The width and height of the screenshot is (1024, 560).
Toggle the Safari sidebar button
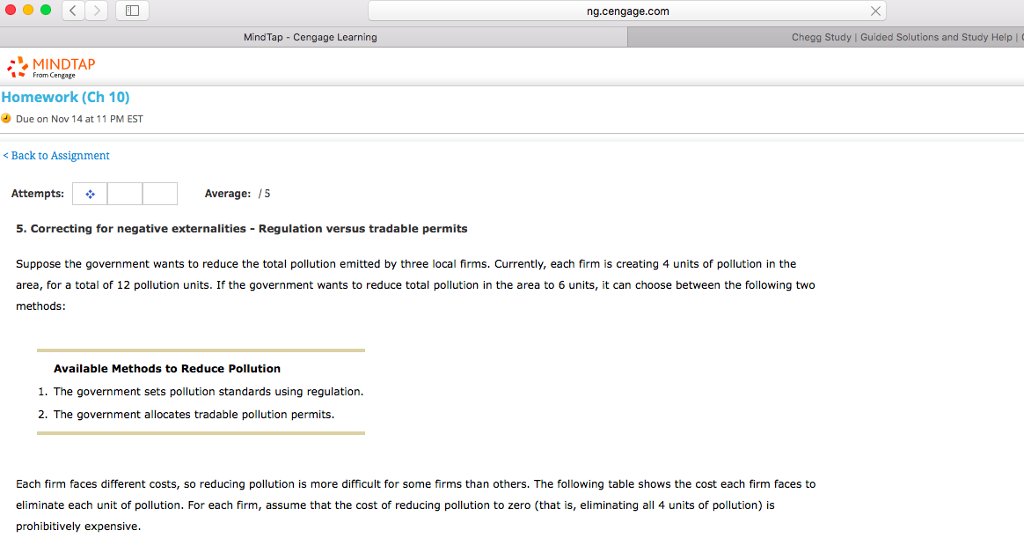133,10
